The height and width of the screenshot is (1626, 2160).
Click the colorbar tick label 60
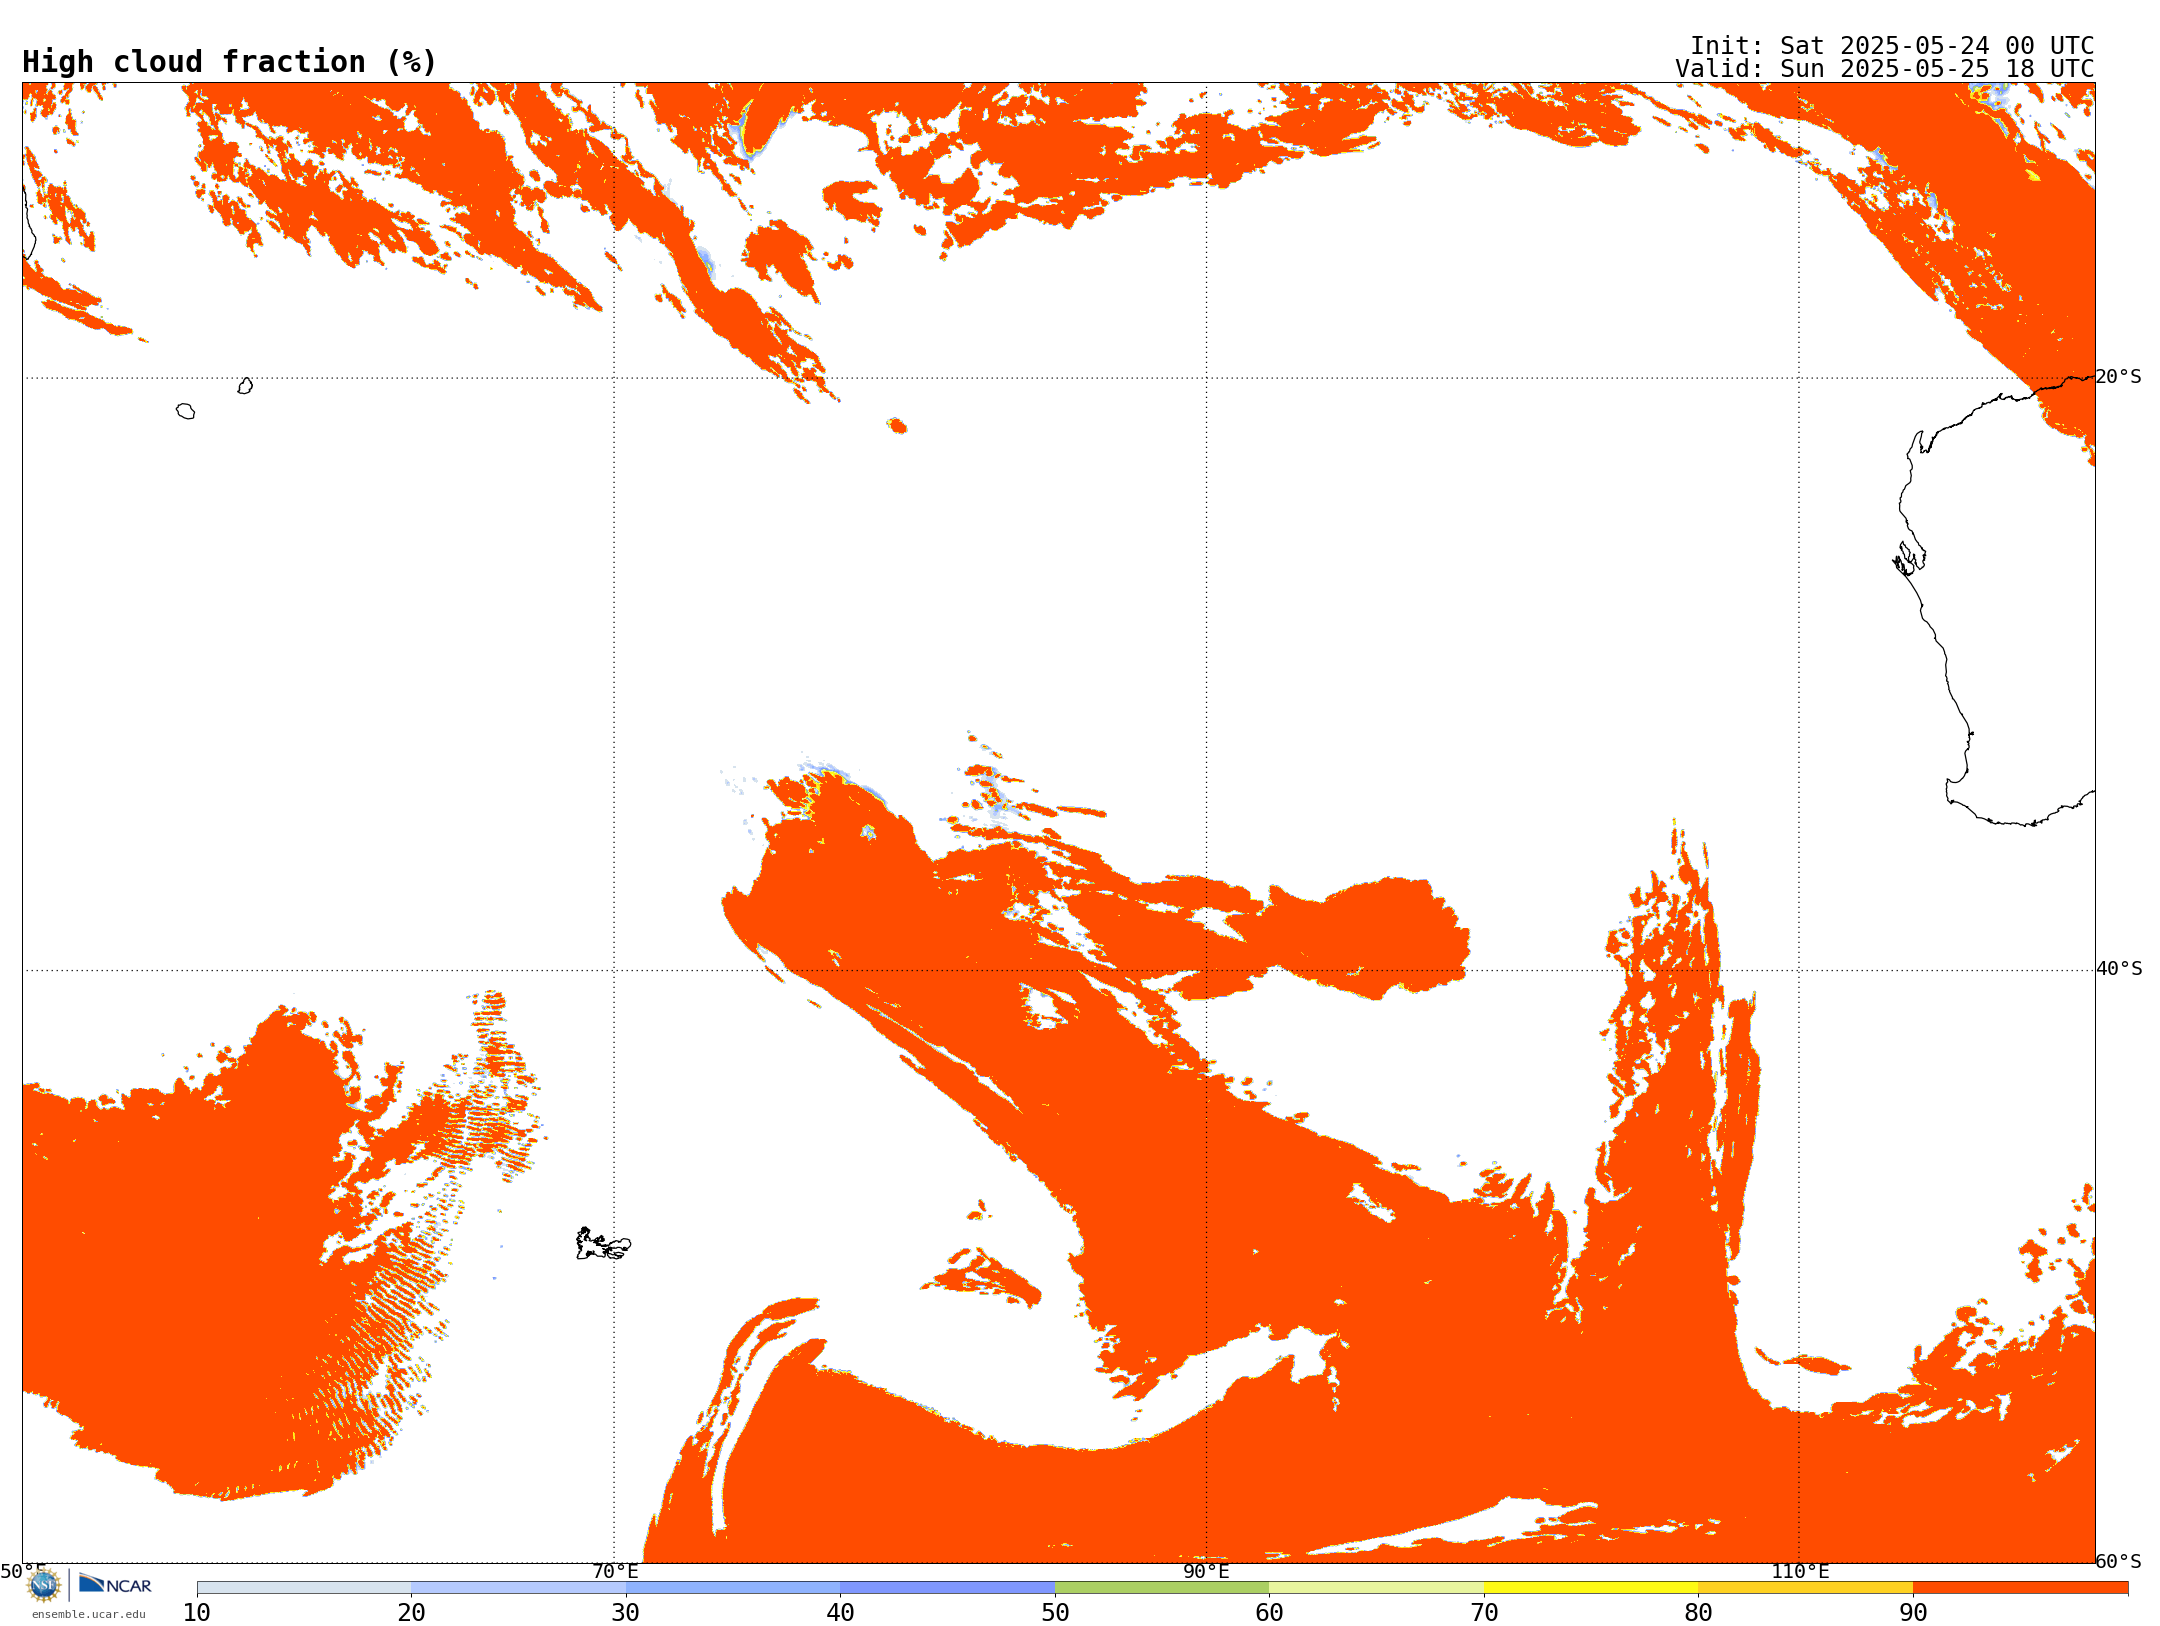[1269, 1613]
